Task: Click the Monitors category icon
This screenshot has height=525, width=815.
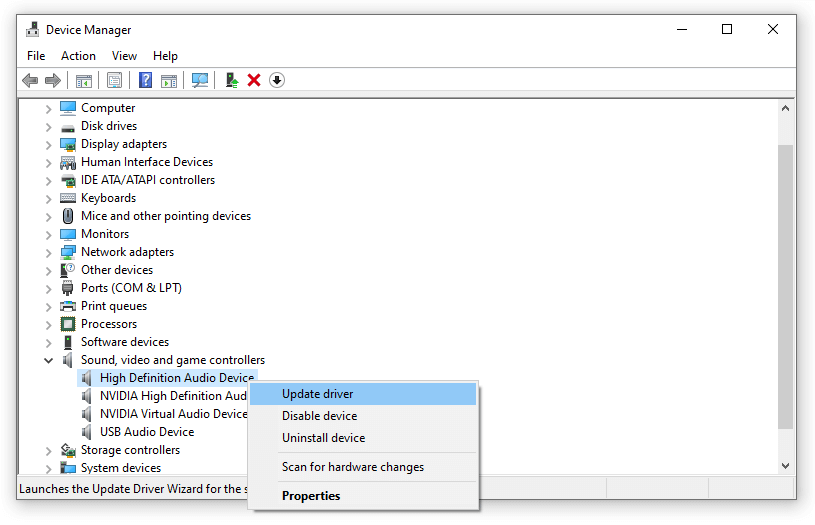Action: [68, 234]
